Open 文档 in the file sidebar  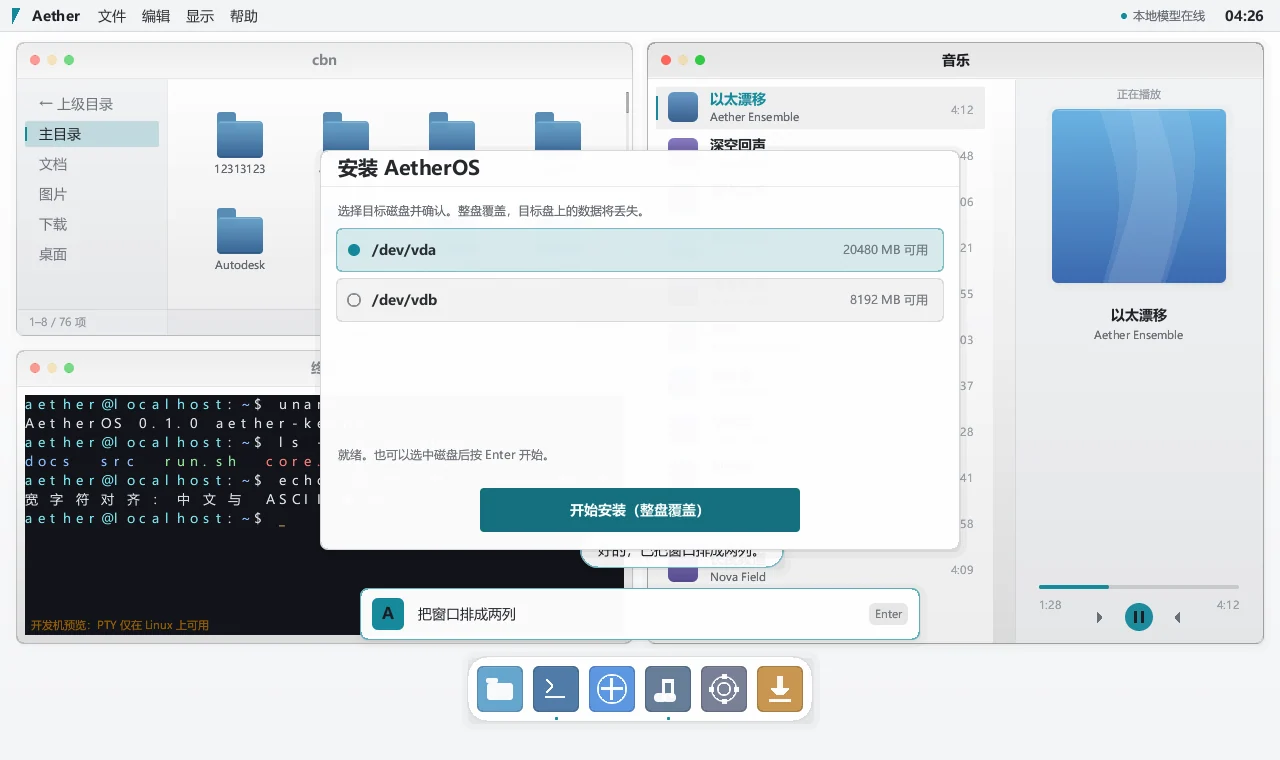(x=92, y=164)
